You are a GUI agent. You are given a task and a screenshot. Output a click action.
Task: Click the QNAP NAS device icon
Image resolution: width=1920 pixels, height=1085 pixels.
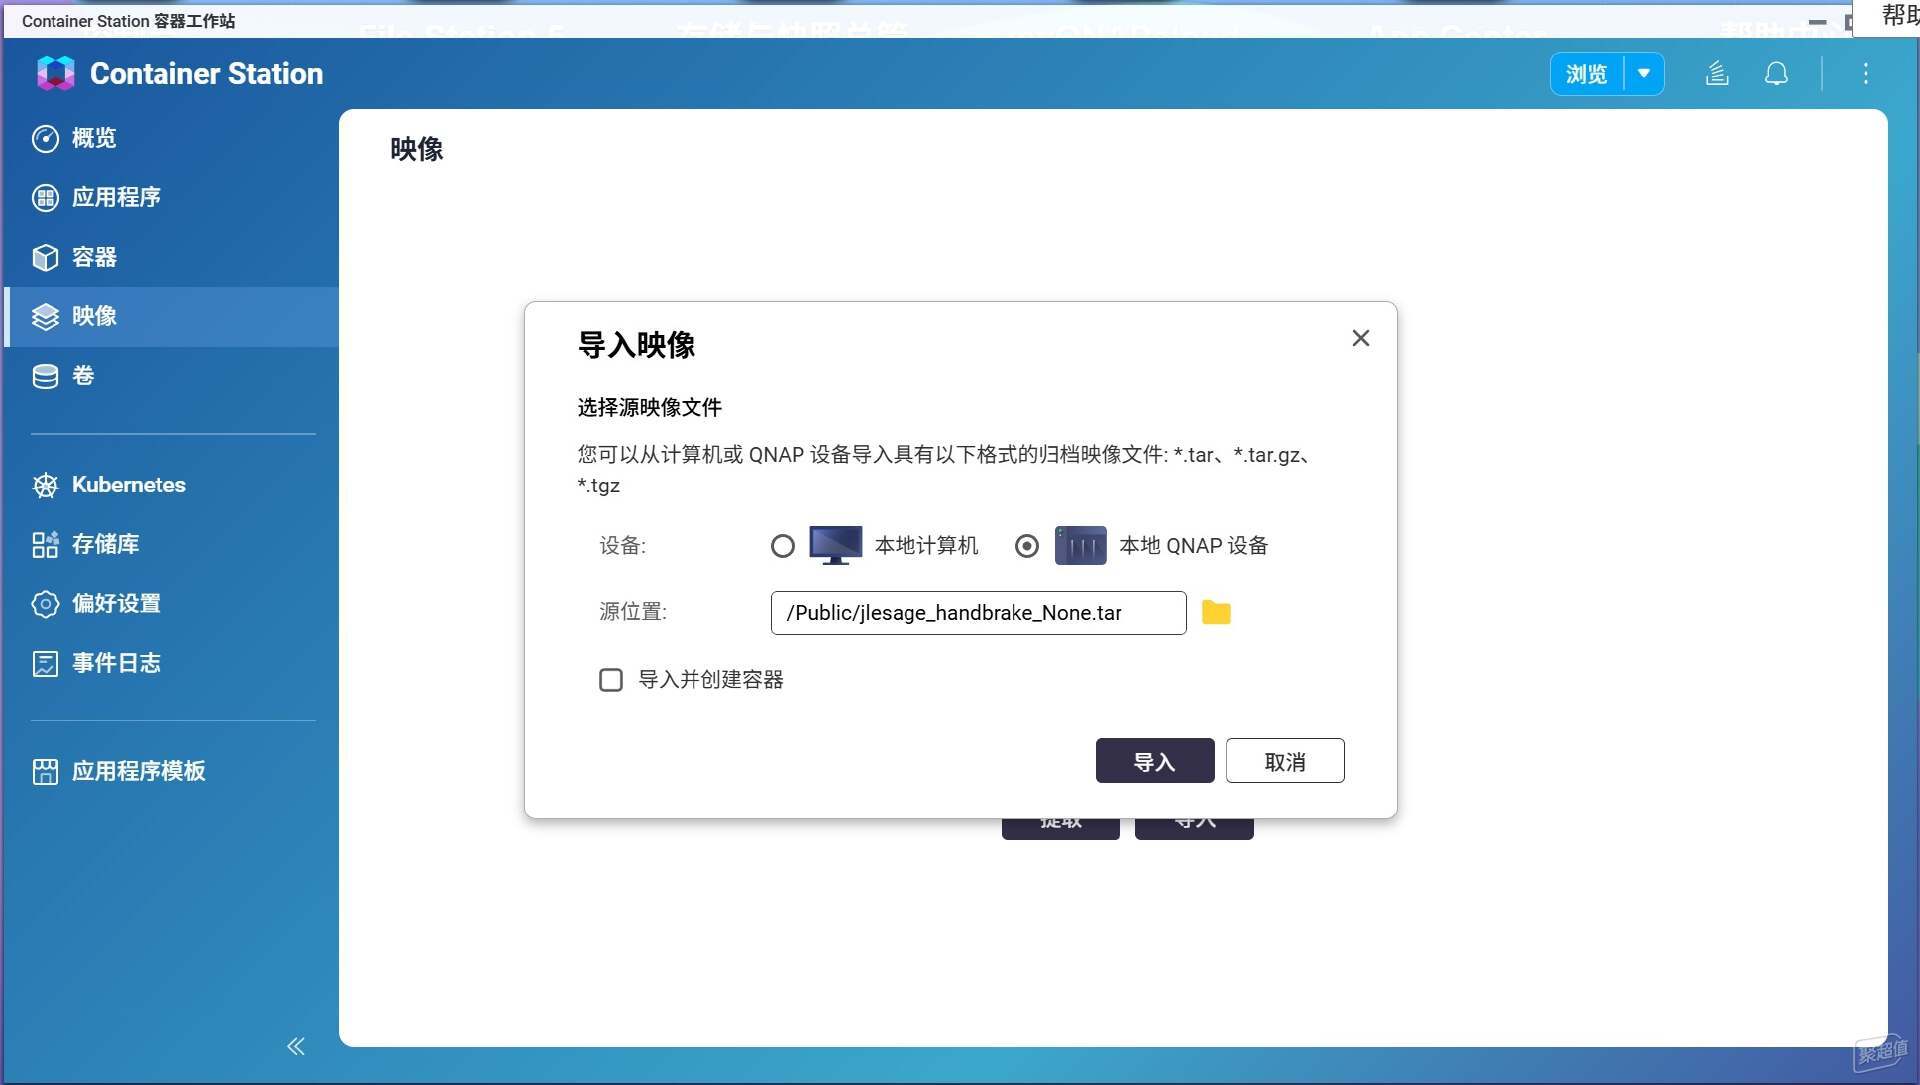[x=1080, y=545]
